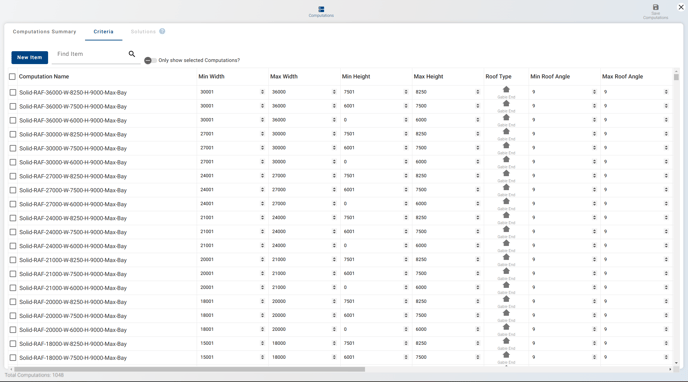Sort by Min Width column header
688x382 pixels.
211,77
